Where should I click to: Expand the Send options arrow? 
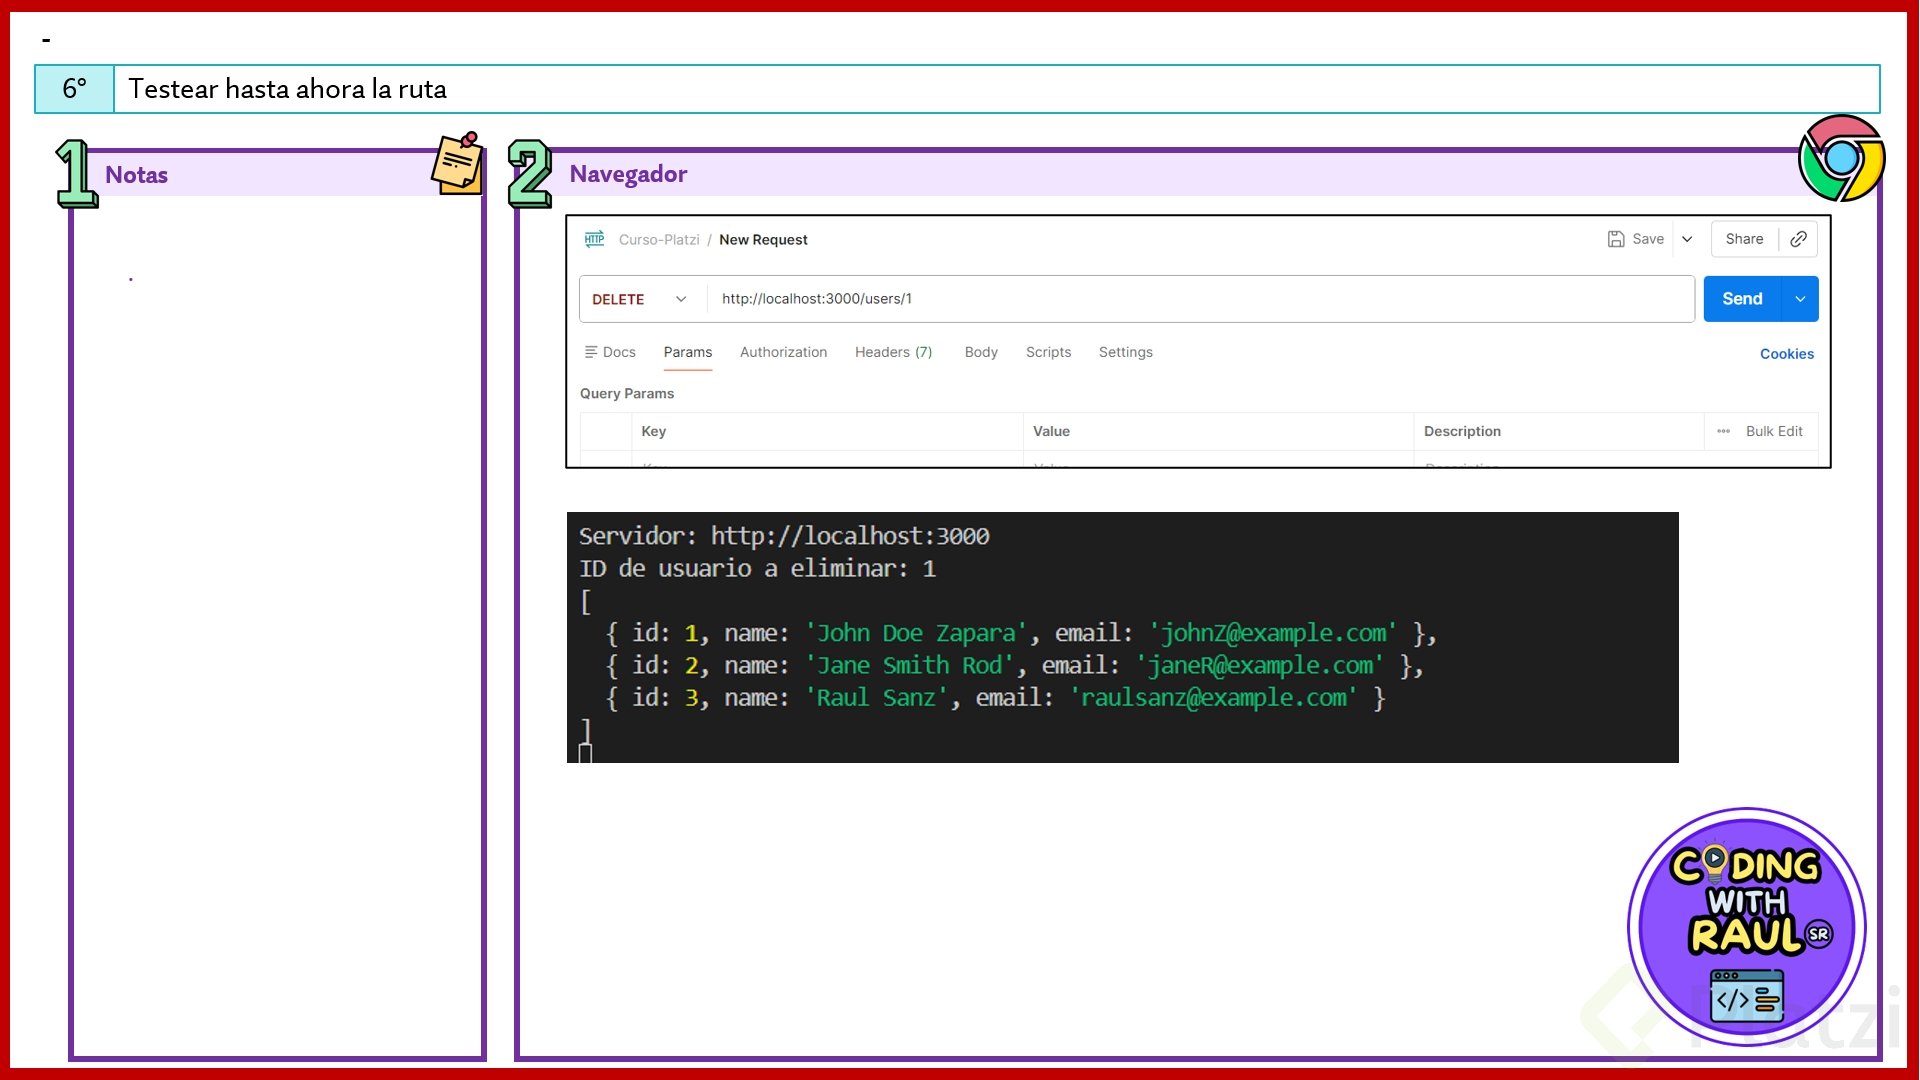click(x=1800, y=299)
